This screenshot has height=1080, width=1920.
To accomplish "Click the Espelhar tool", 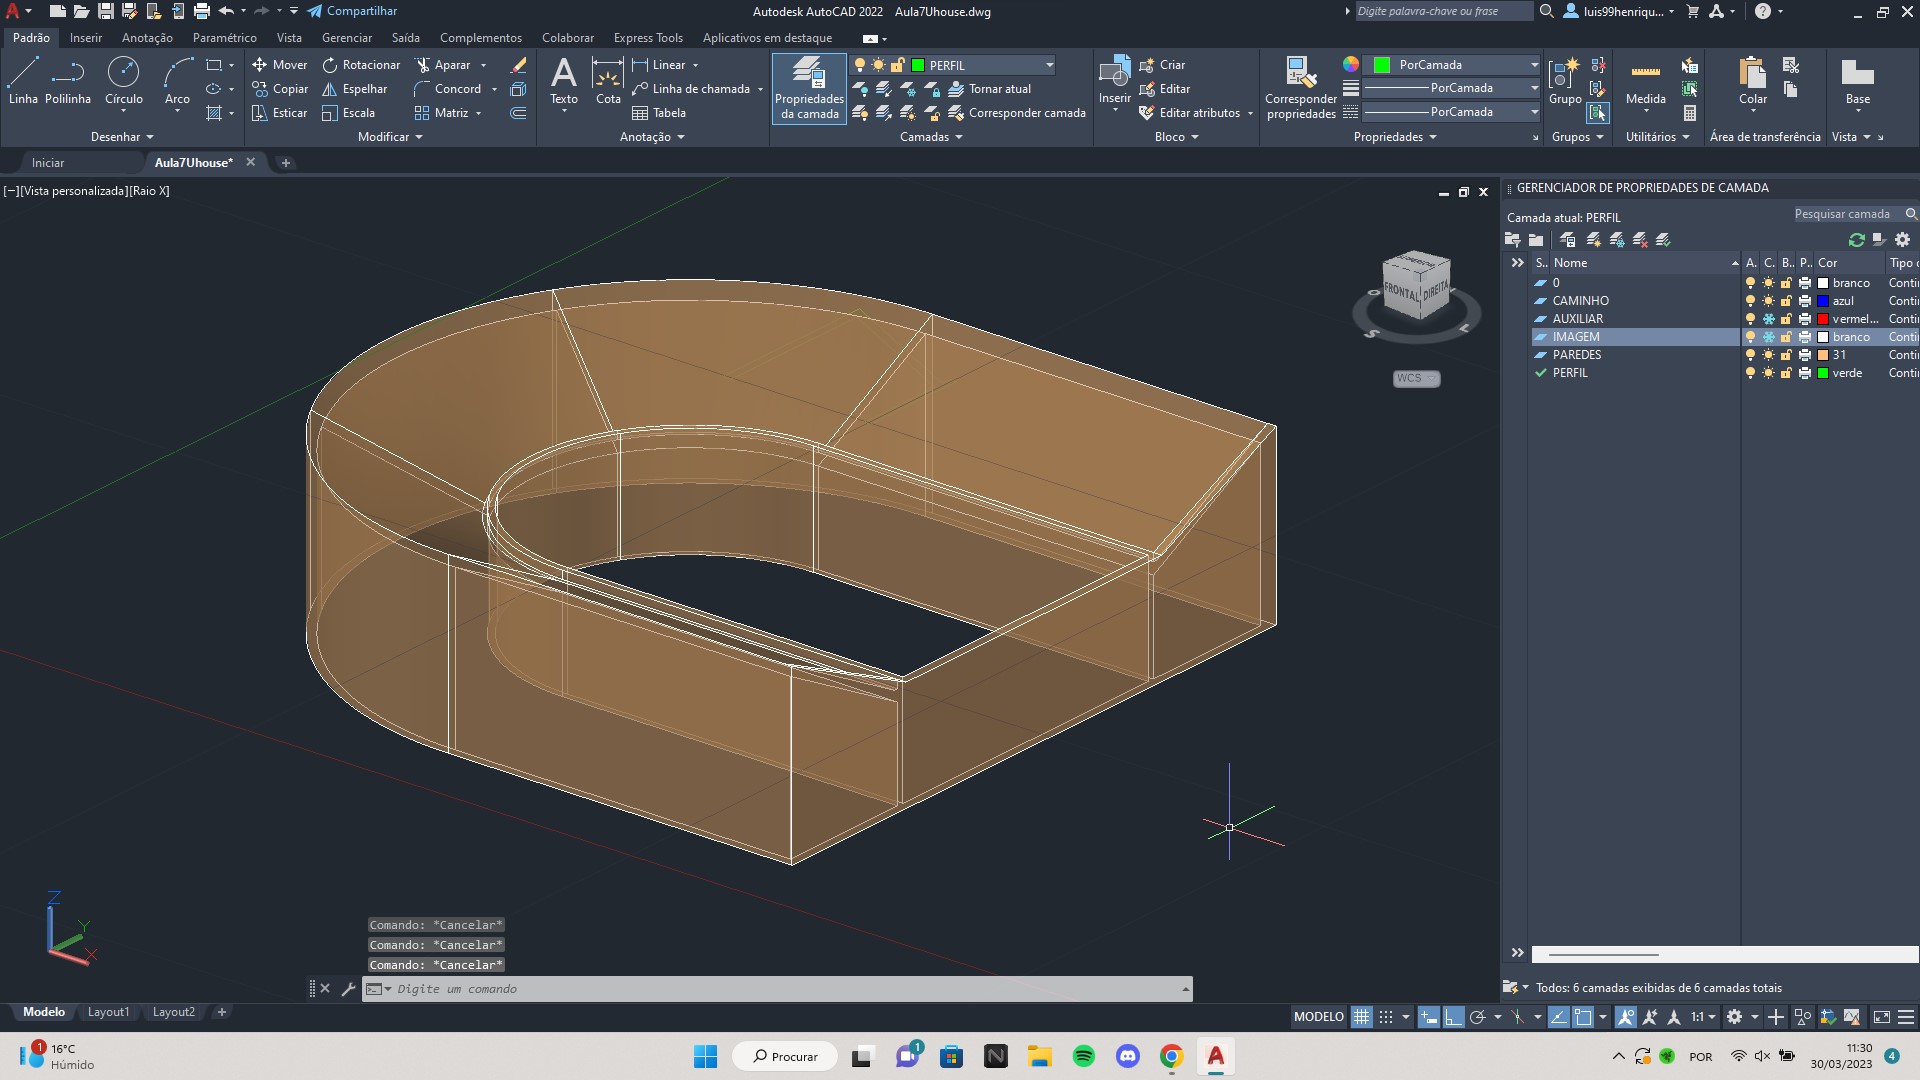I will (354, 89).
